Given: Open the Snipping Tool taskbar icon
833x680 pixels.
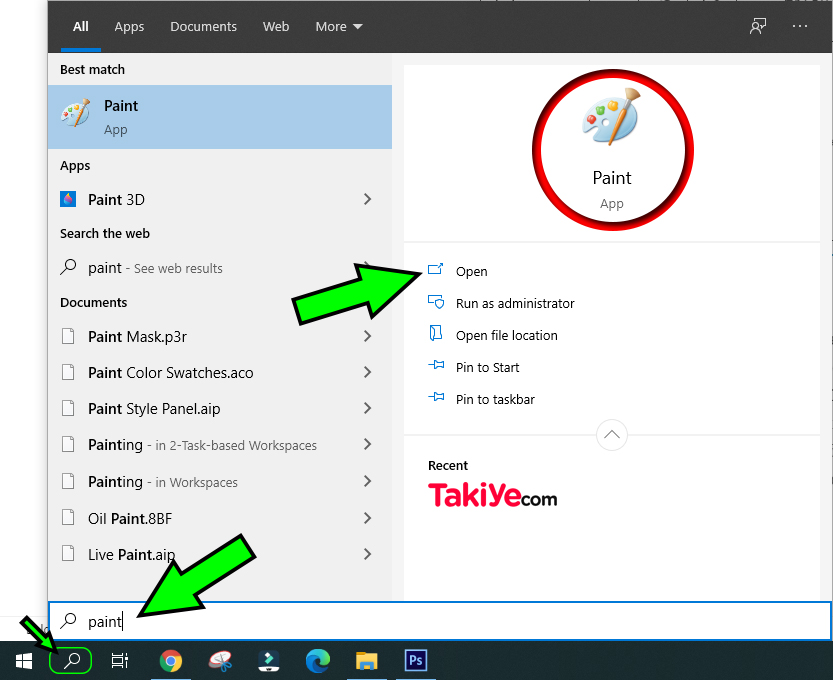Looking at the screenshot, I should (x=220, y=661).
